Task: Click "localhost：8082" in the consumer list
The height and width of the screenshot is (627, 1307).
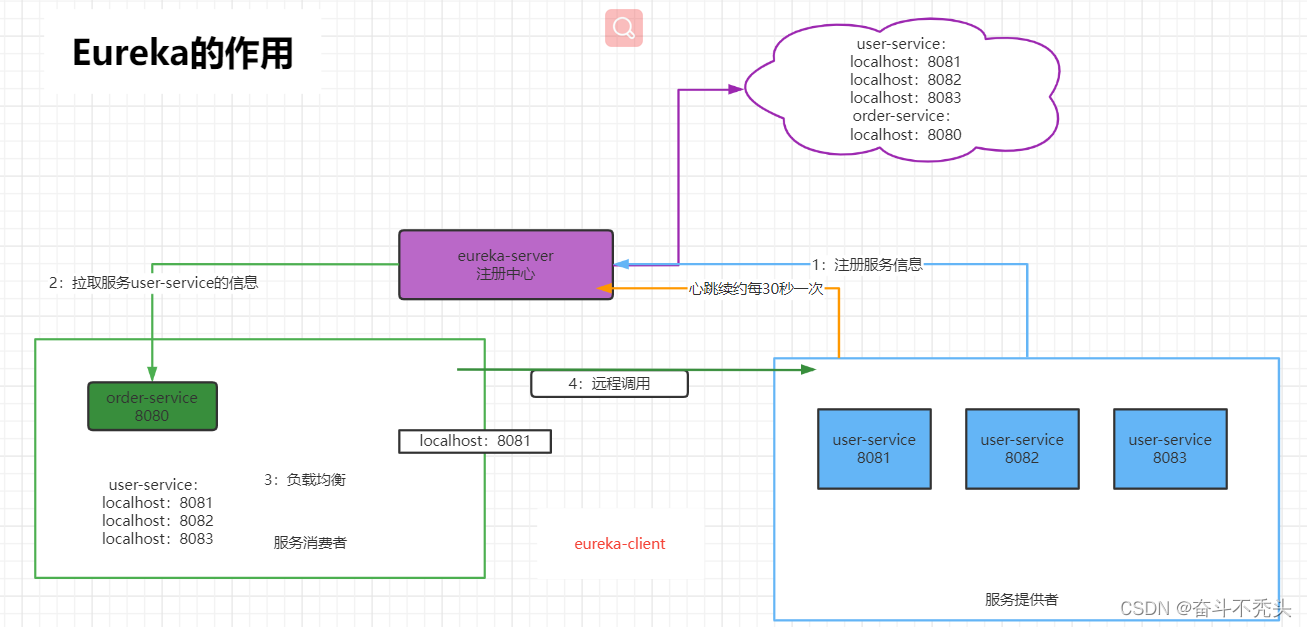Action: [x=158, y=521]
